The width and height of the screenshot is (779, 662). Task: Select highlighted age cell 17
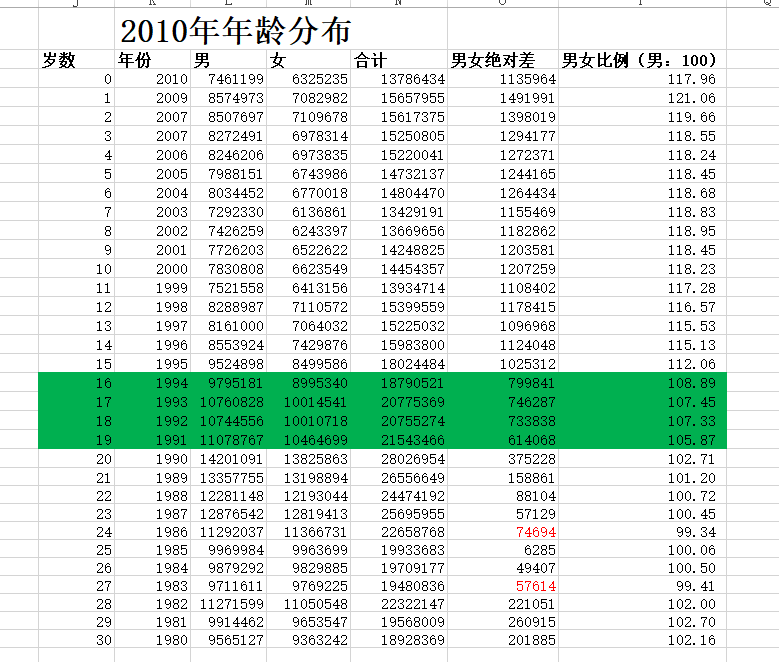click(104, 402)
